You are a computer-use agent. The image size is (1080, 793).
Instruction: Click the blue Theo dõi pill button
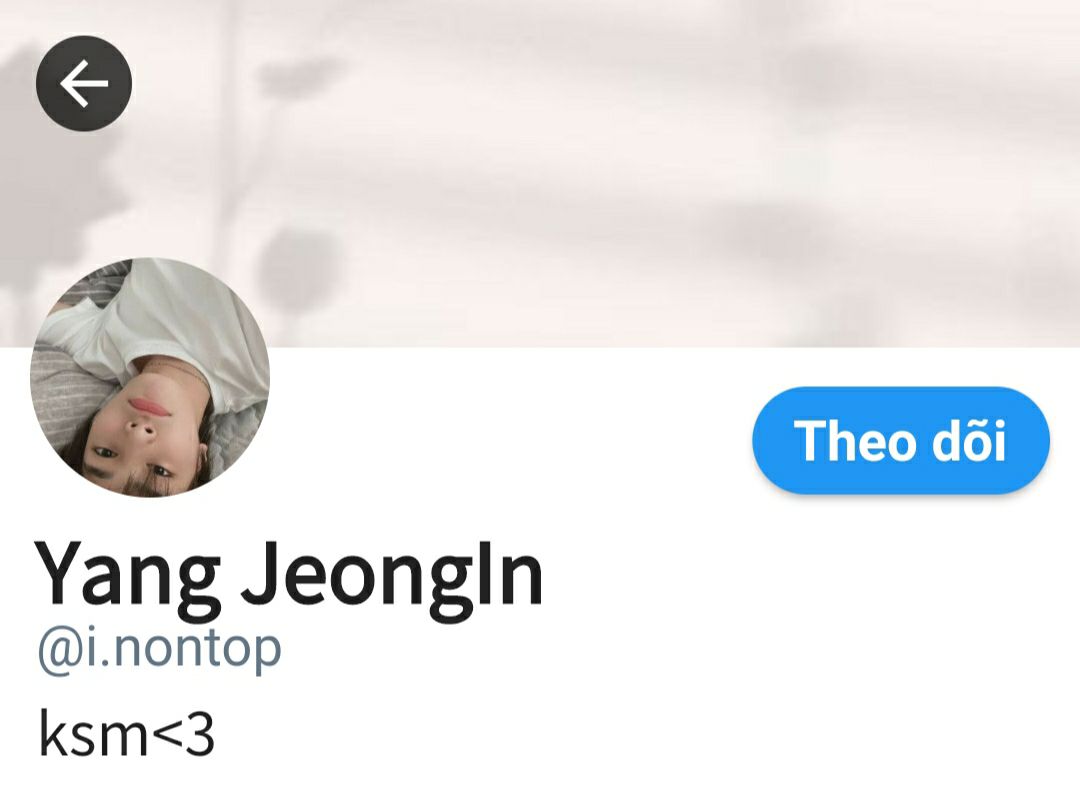(x=900, y=440)
